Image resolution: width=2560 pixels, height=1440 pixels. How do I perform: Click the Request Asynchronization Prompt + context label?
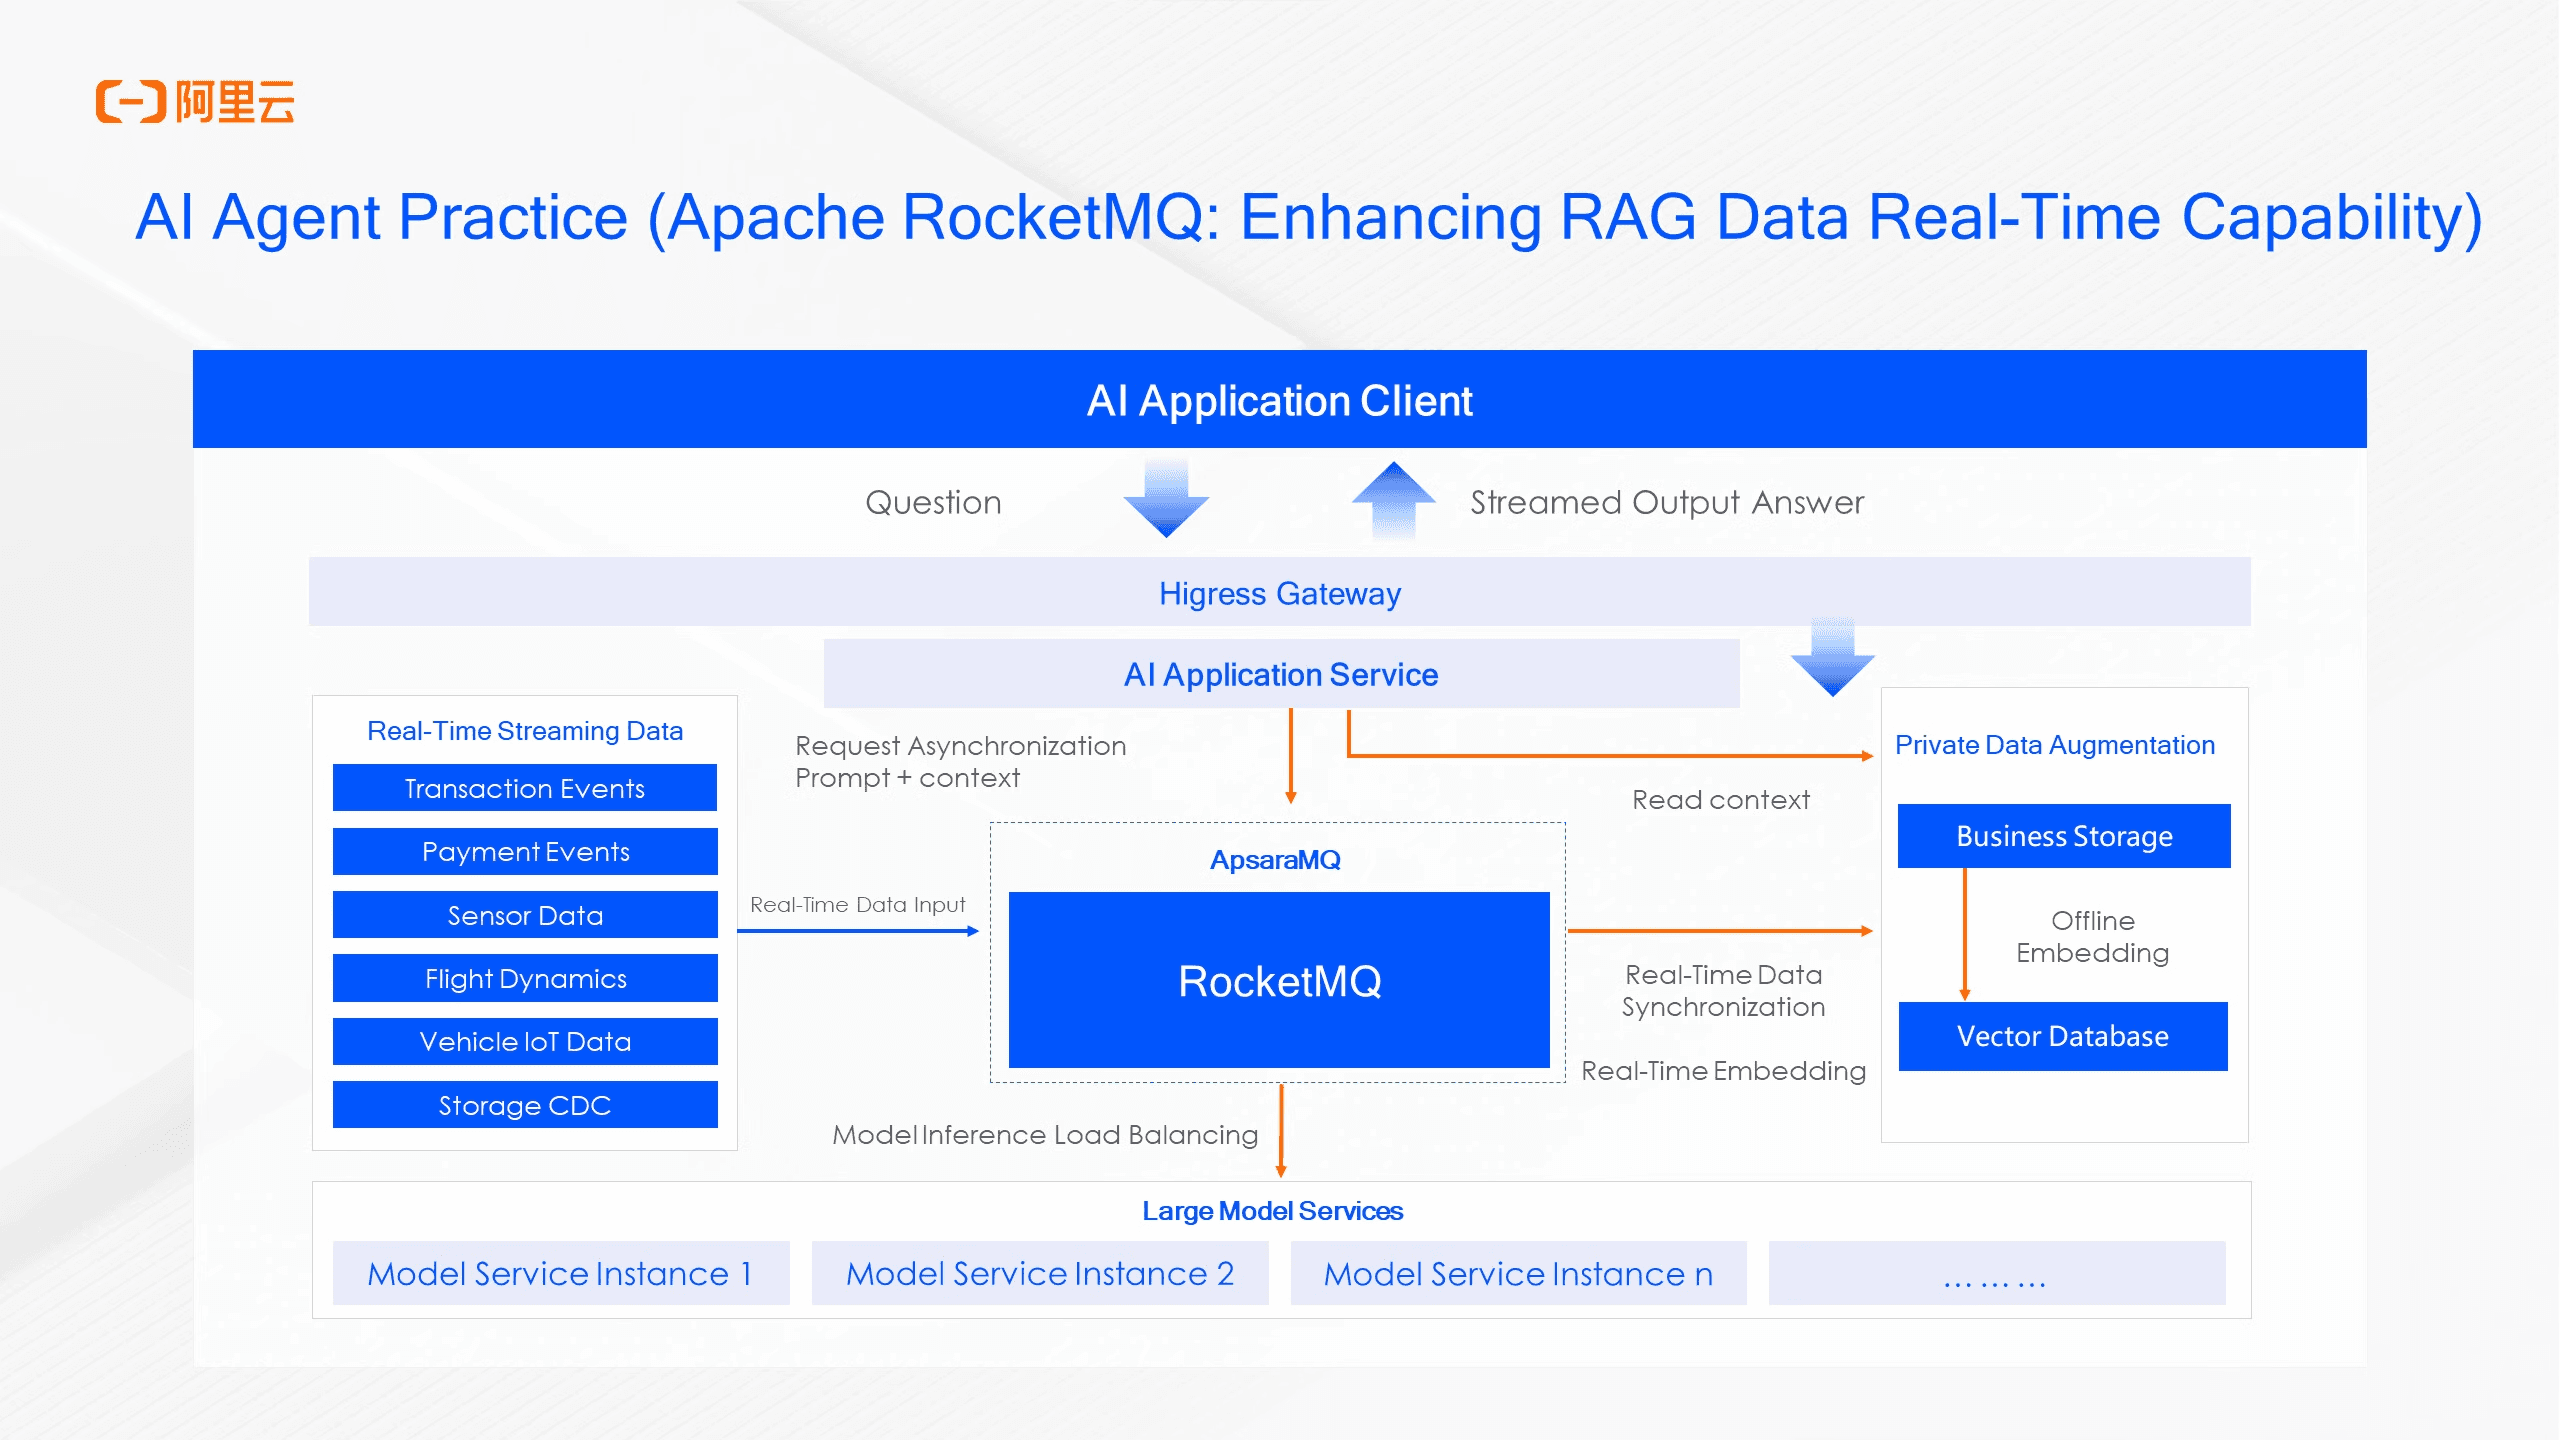coord(960,762)
